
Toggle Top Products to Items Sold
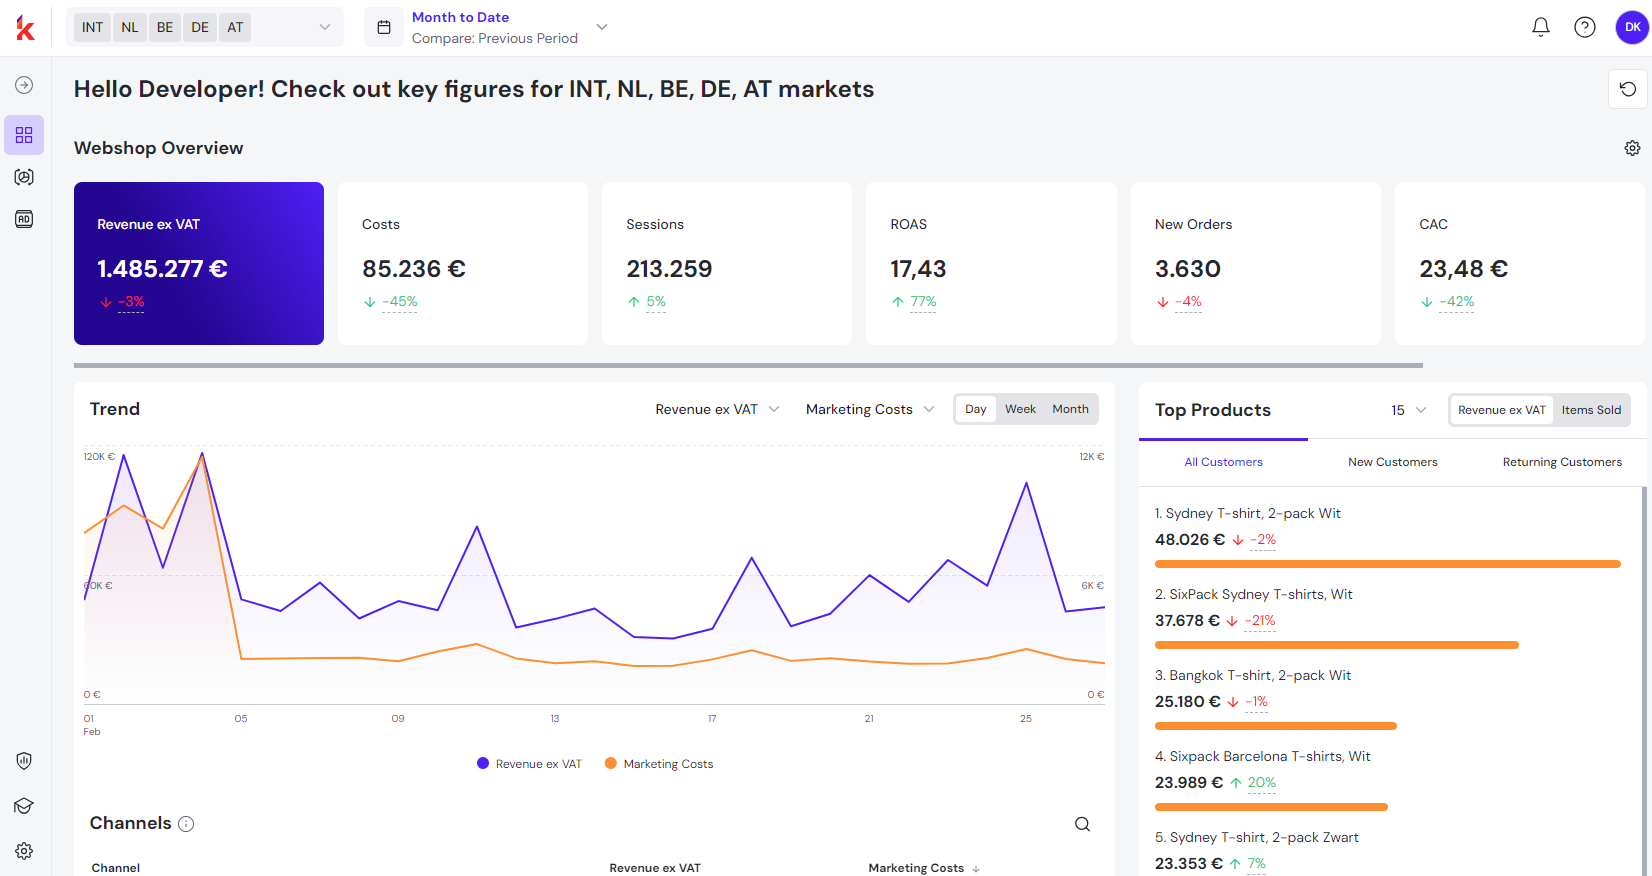(x=1591, y=410)
